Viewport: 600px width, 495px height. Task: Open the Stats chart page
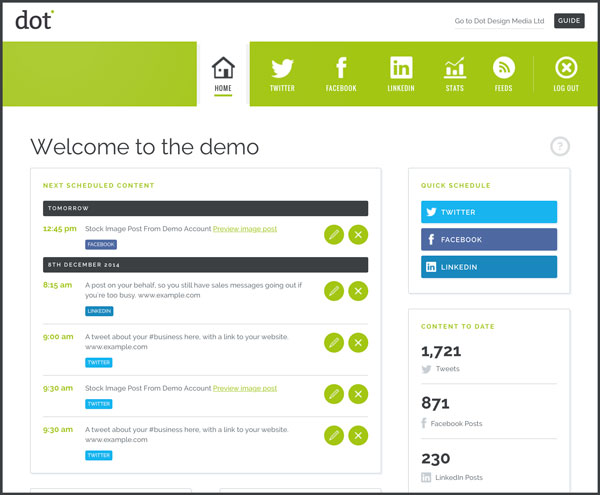[455, 74]
